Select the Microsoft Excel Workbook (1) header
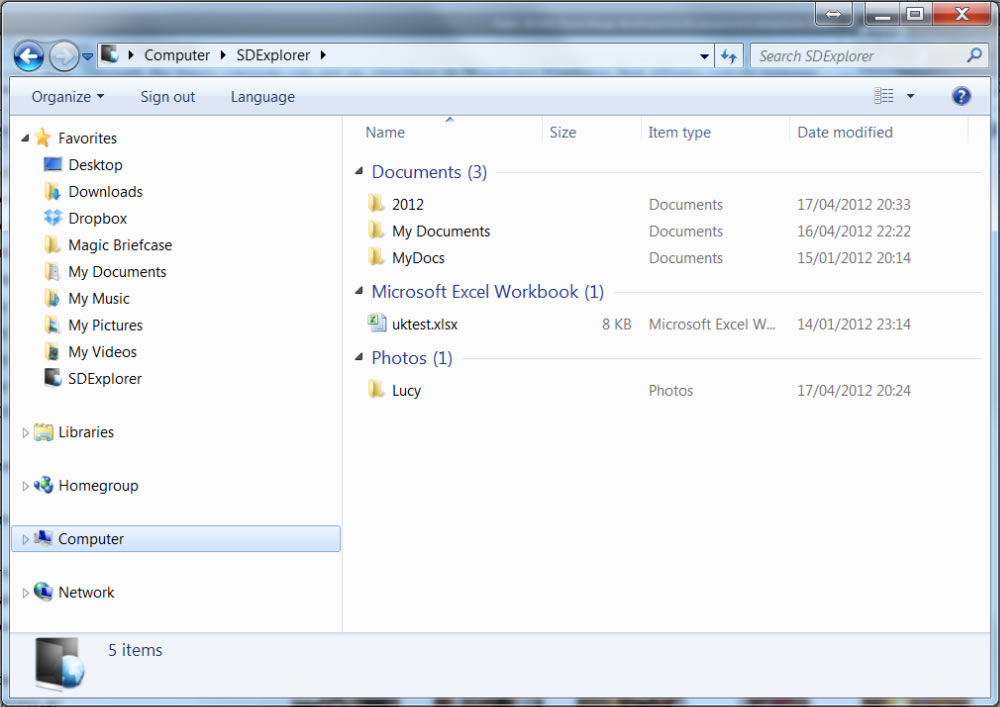Screen dimensions: 1000x707 (x=488, y=292)
